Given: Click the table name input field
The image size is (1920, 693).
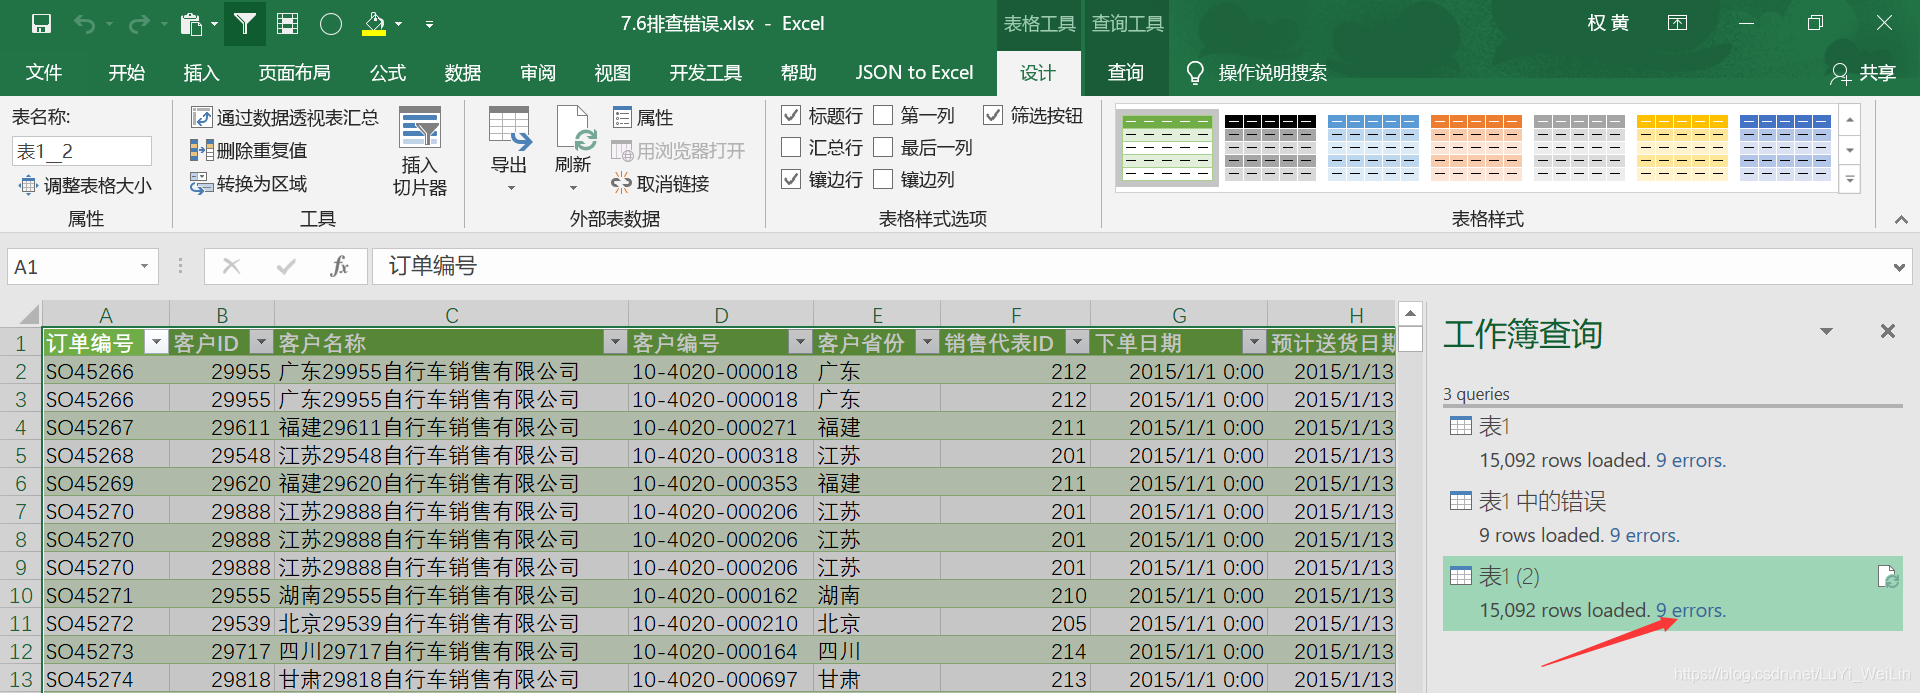Looking at the screenshot, I should 82,151.
